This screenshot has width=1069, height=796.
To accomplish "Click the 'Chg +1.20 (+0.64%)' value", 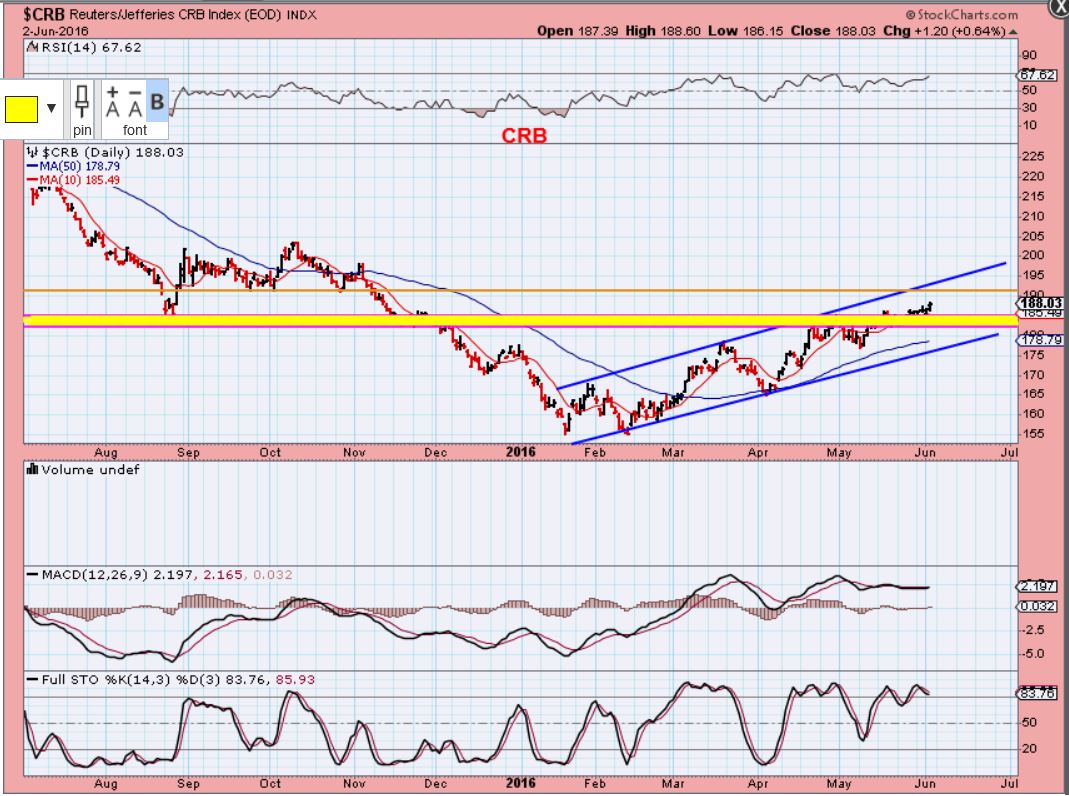I will 945,31.
